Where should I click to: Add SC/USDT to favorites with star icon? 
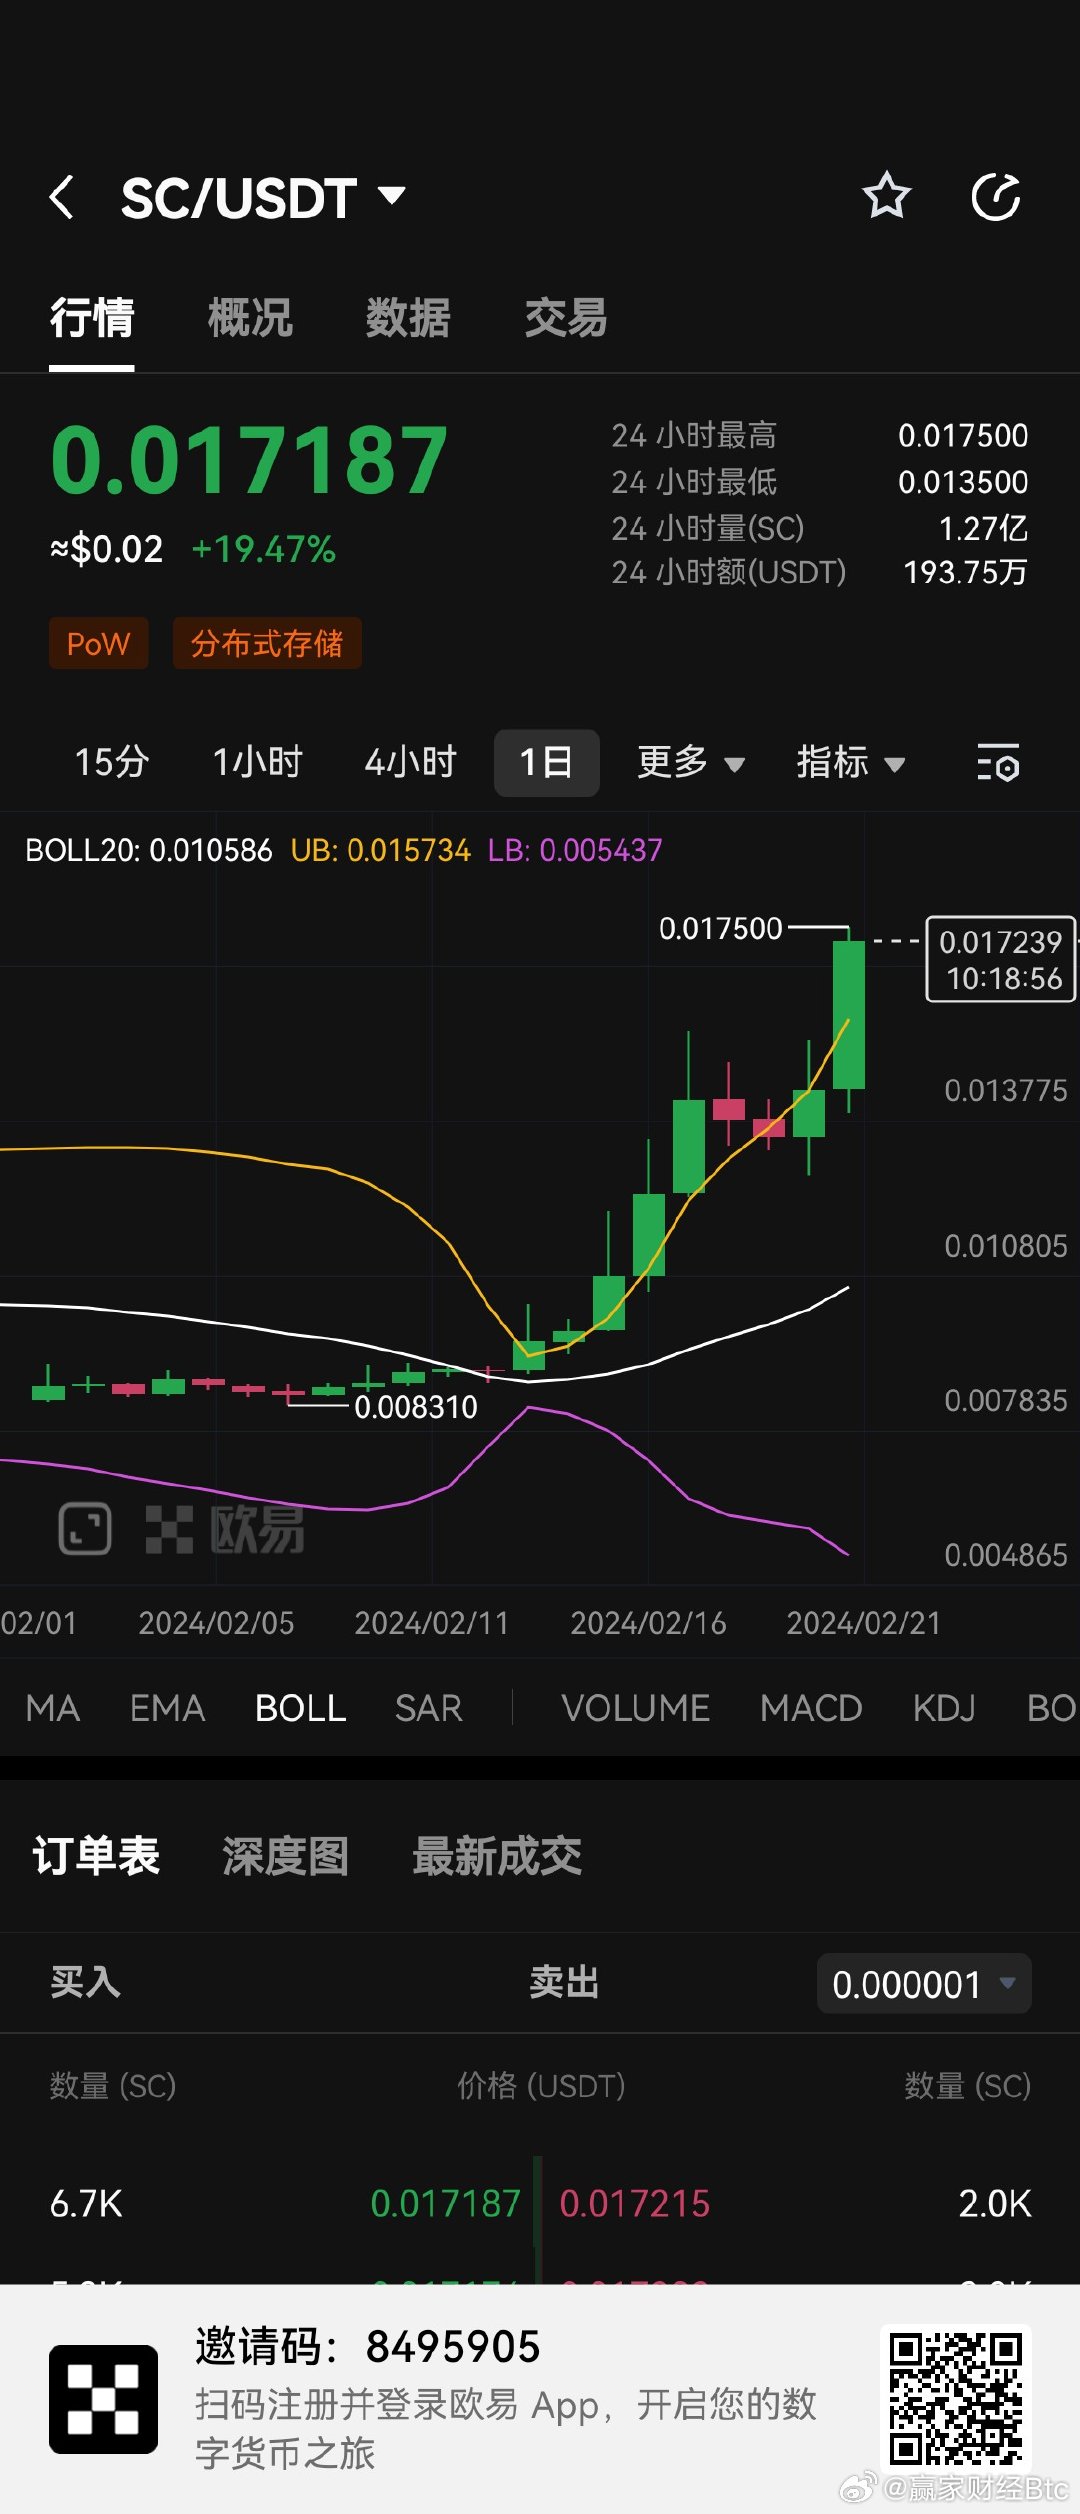(x=886, y=195)
